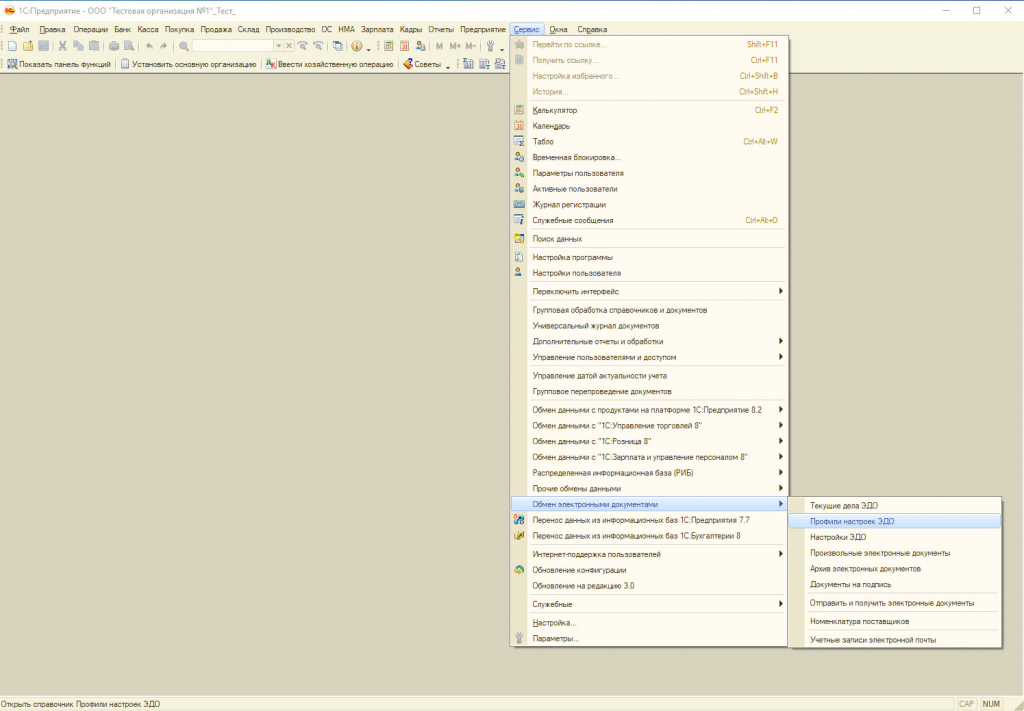Select Настройки ЭДО submenu item
1024x711 pixels.
pos(895,537)
